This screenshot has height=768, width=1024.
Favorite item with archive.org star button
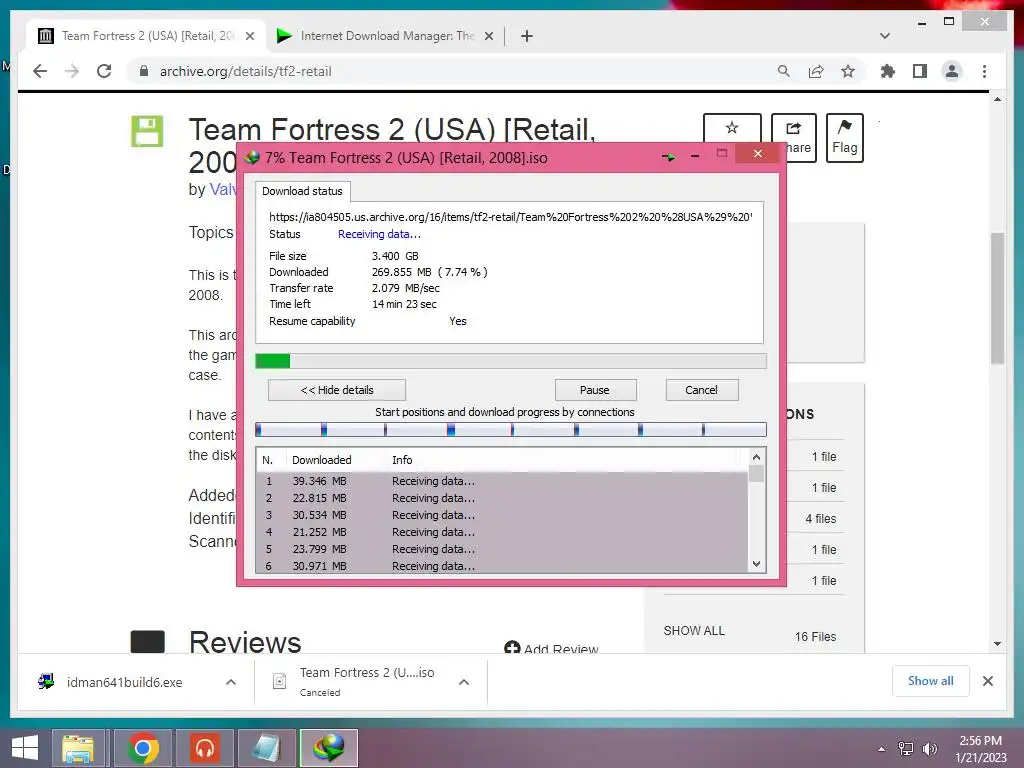tap(732, 128)
